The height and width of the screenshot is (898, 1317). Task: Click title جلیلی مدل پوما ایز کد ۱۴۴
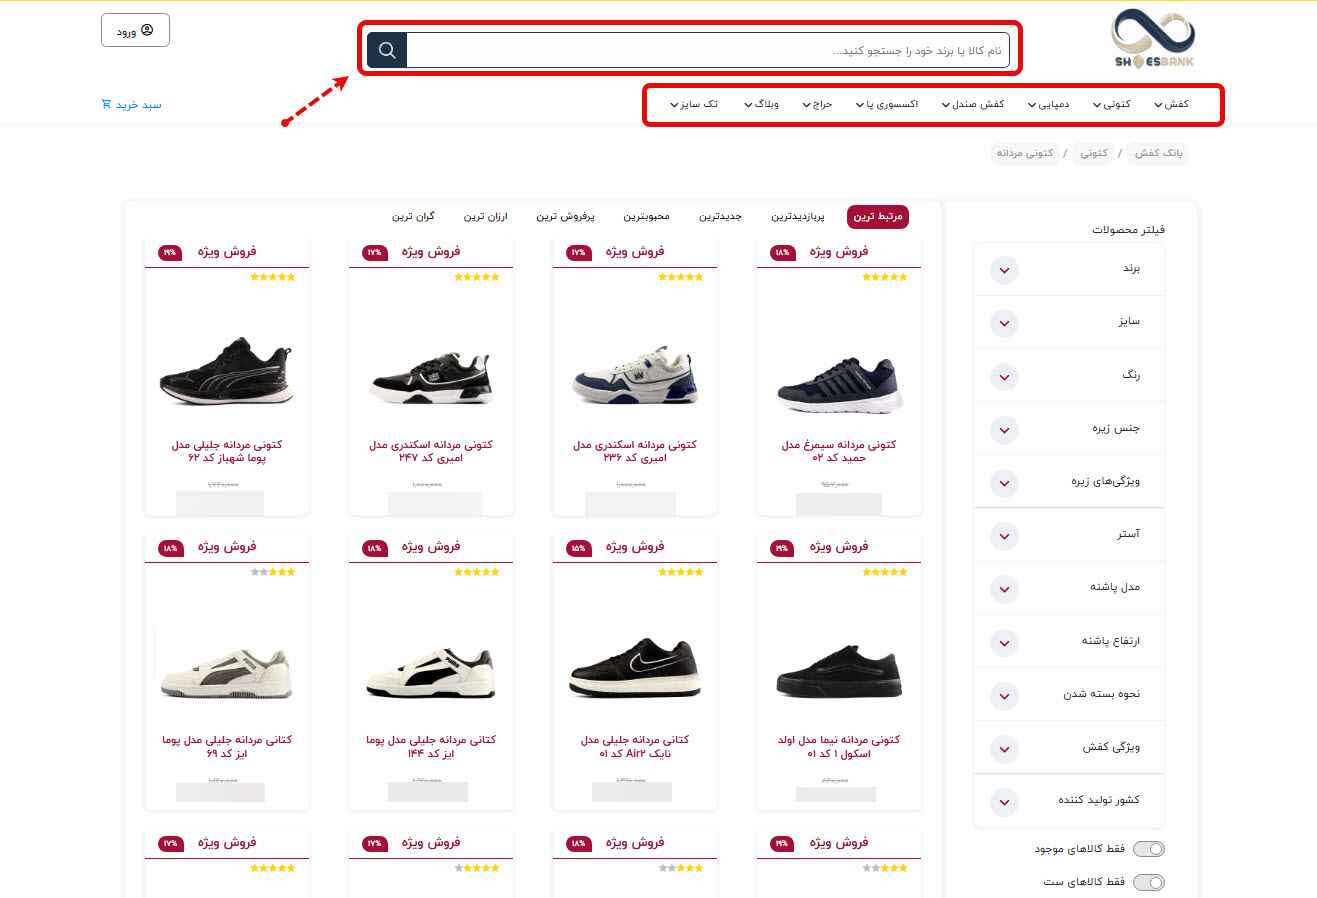(x=431, y=746)
